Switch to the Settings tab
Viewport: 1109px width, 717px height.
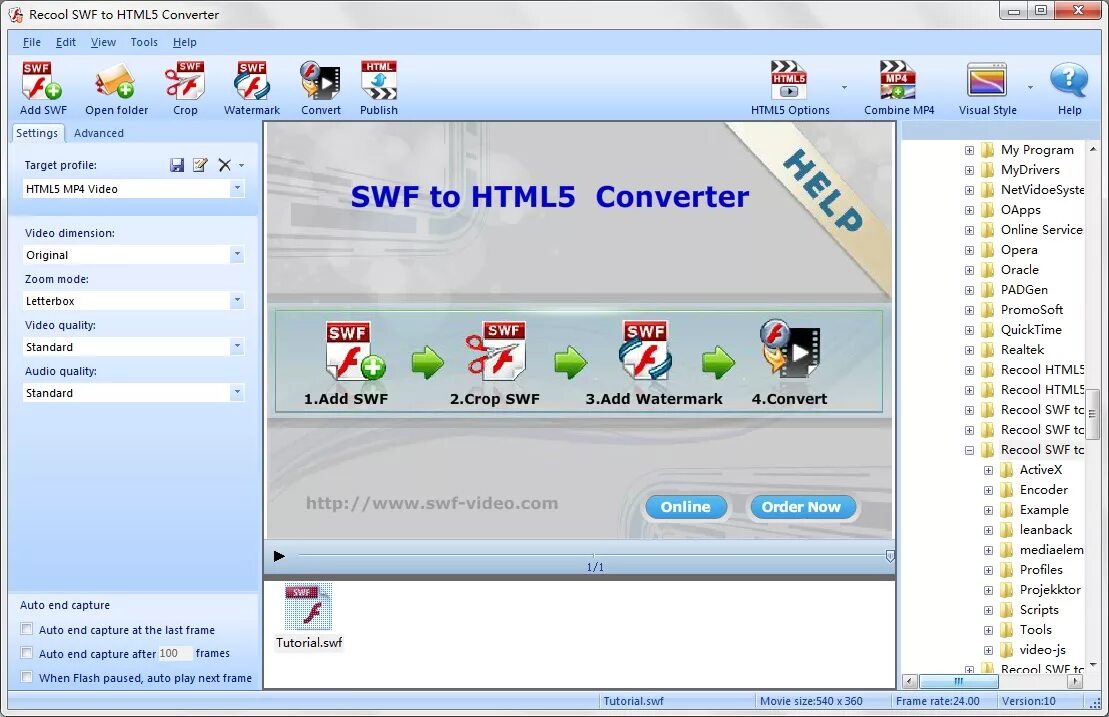pyautogui.click(x=37, y=133)
